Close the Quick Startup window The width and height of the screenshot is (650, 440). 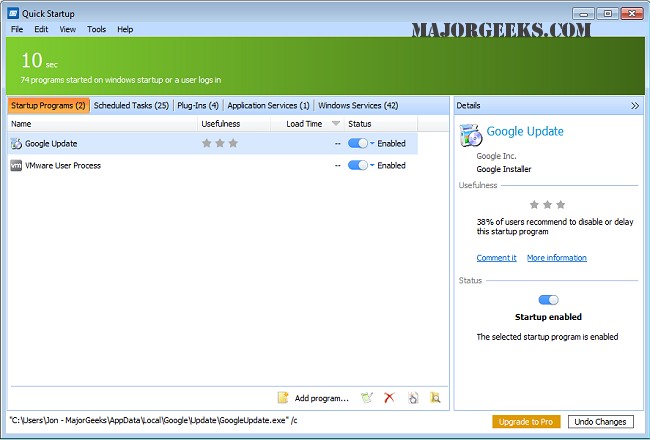[x=632, y=14]
